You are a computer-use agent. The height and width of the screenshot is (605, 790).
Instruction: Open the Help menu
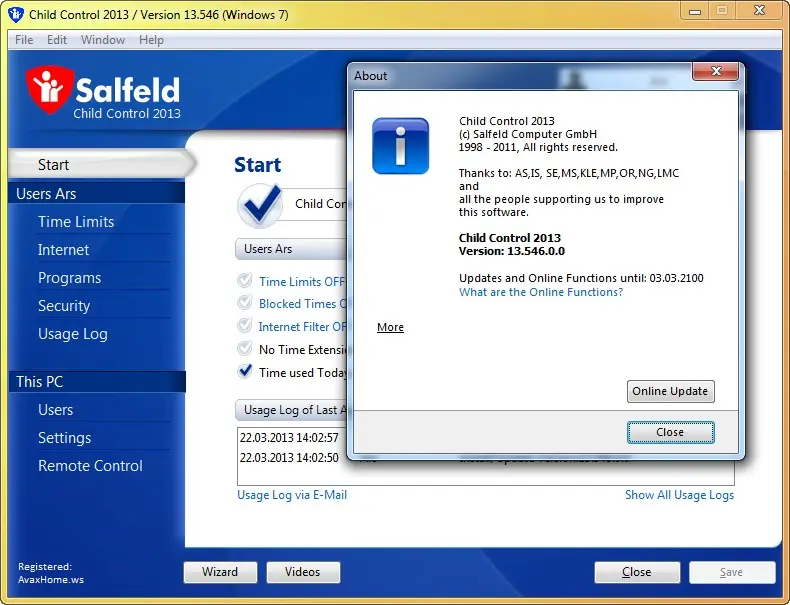tap(151, 40)
